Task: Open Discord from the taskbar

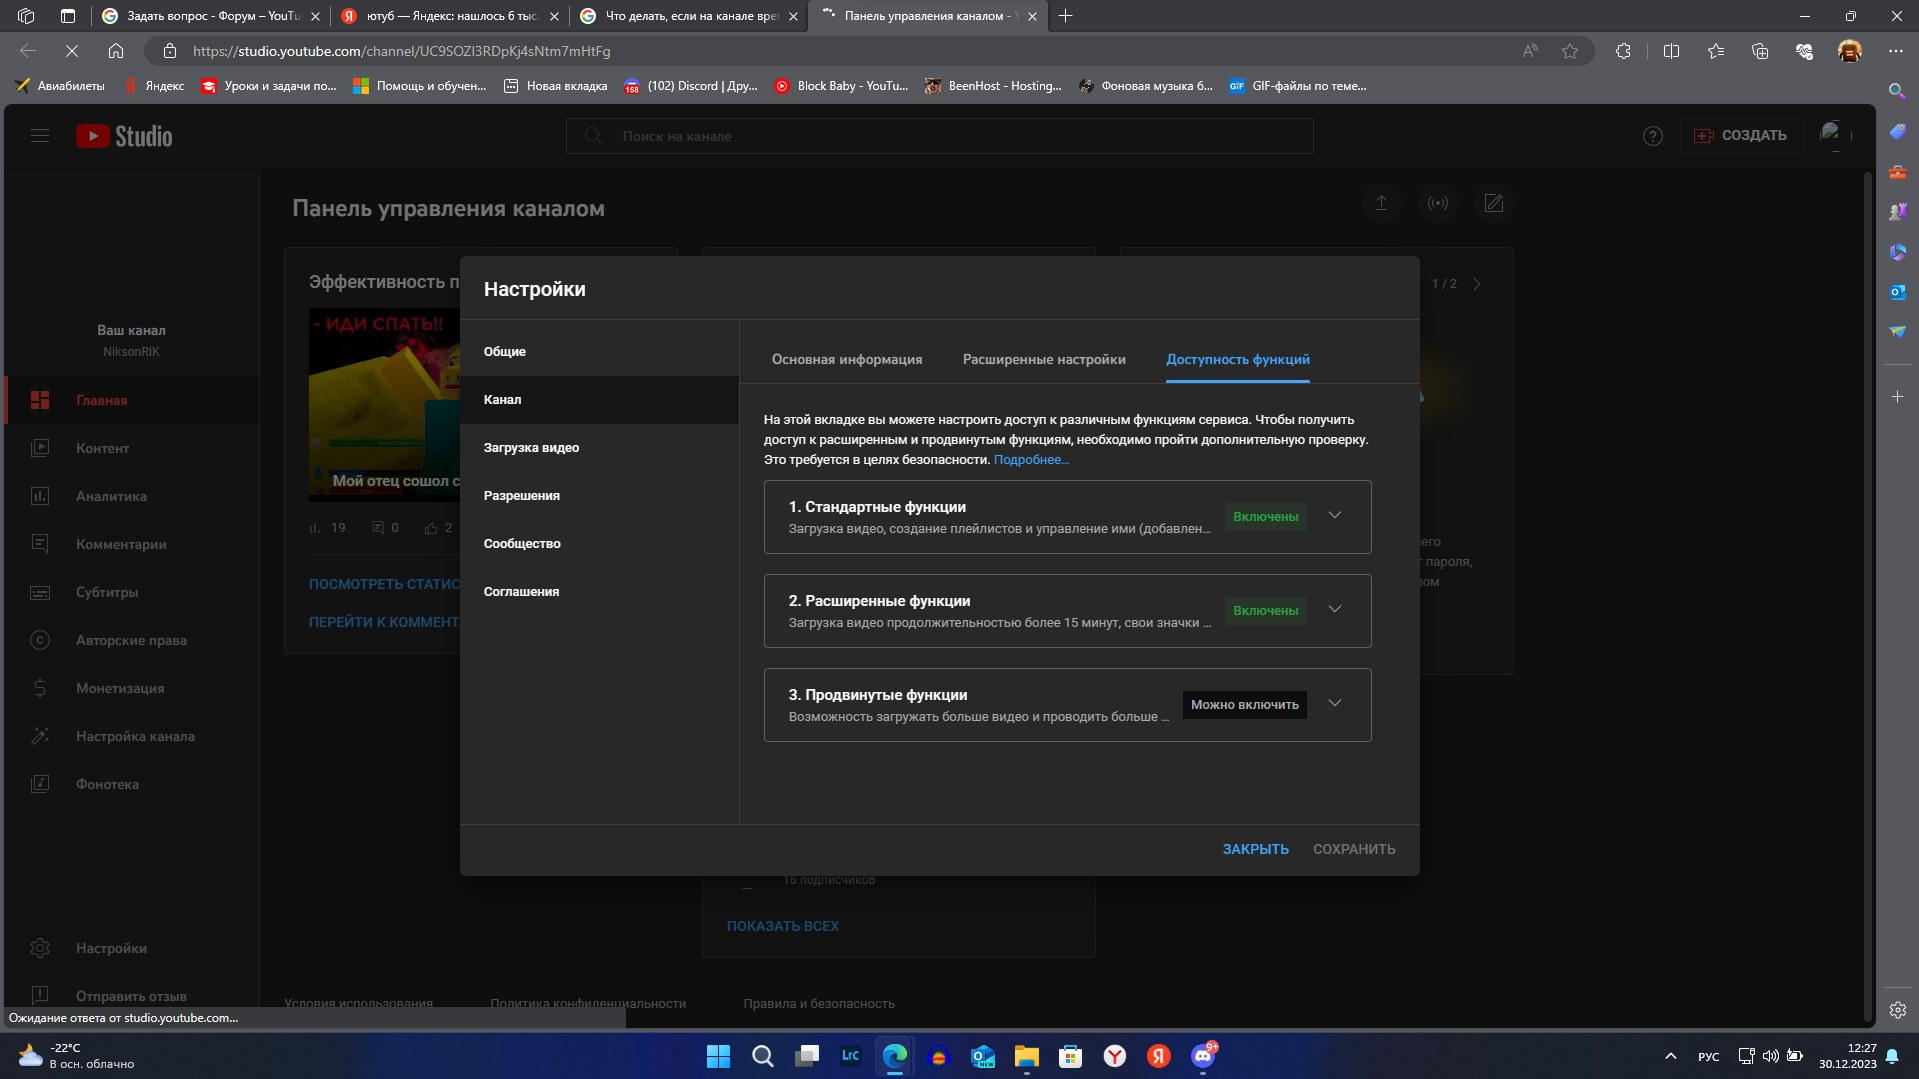Action: (1203, 1056)
